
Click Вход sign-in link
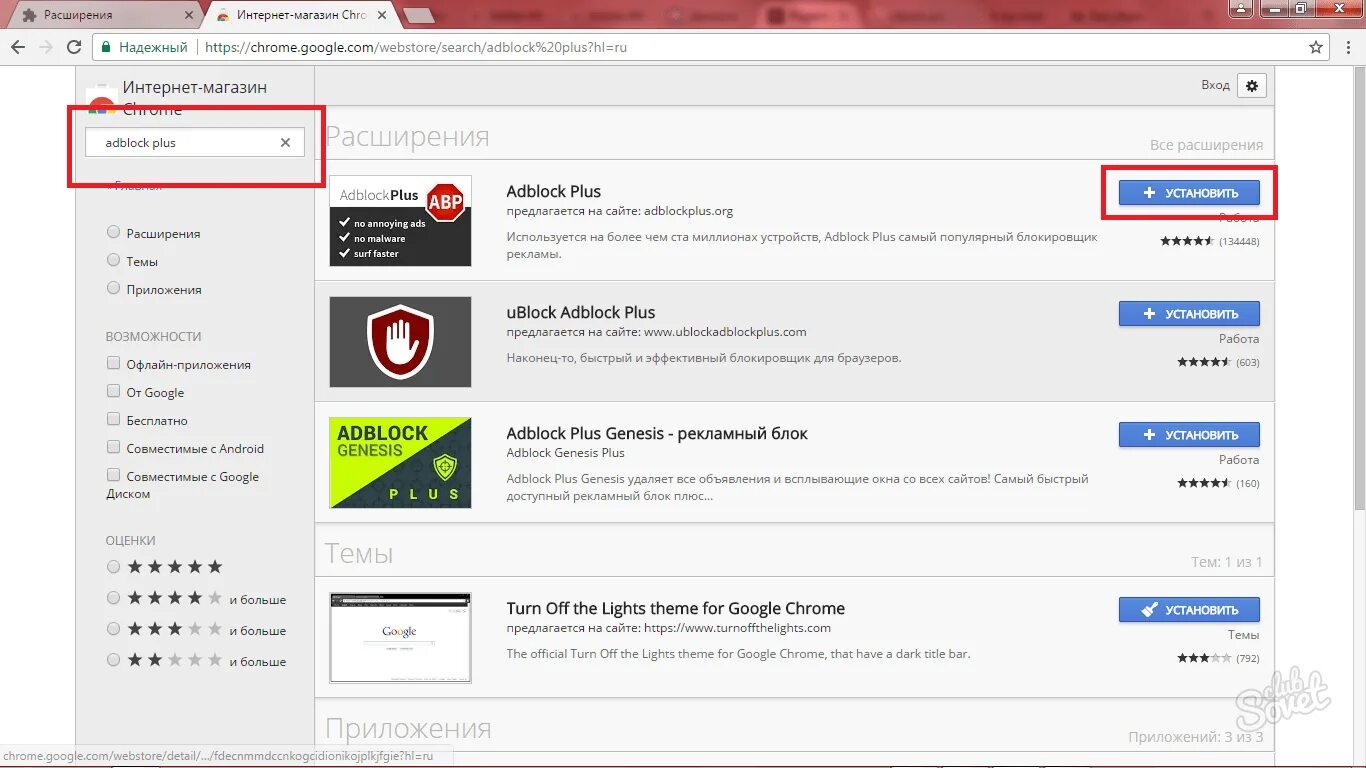[x=1215, y=85]
